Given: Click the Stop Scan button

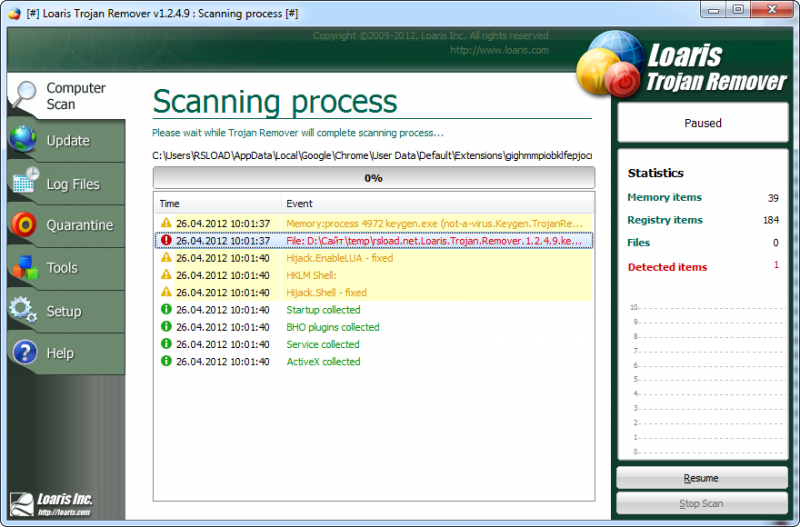Looking at the screenshot, I should [702, 504].
